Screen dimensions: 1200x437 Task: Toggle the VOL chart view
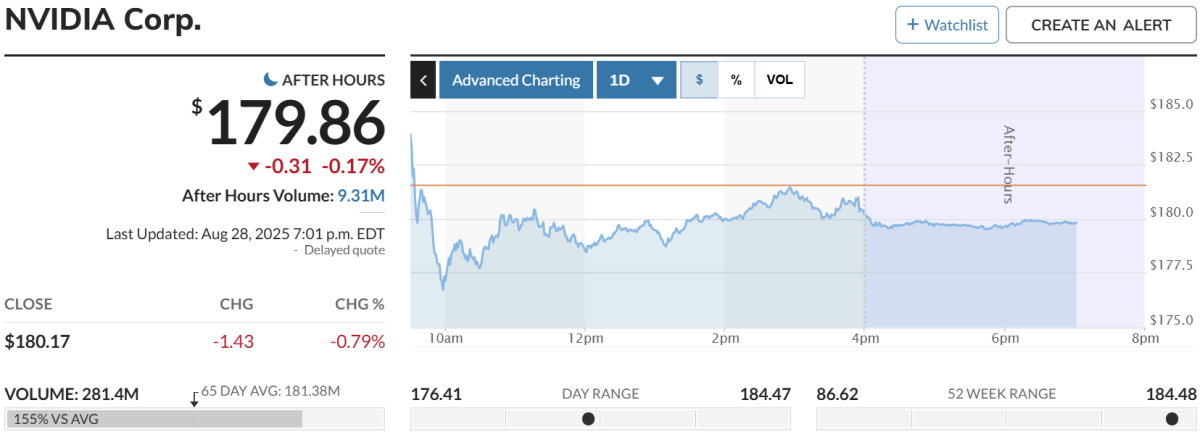[x=779, y=80]
